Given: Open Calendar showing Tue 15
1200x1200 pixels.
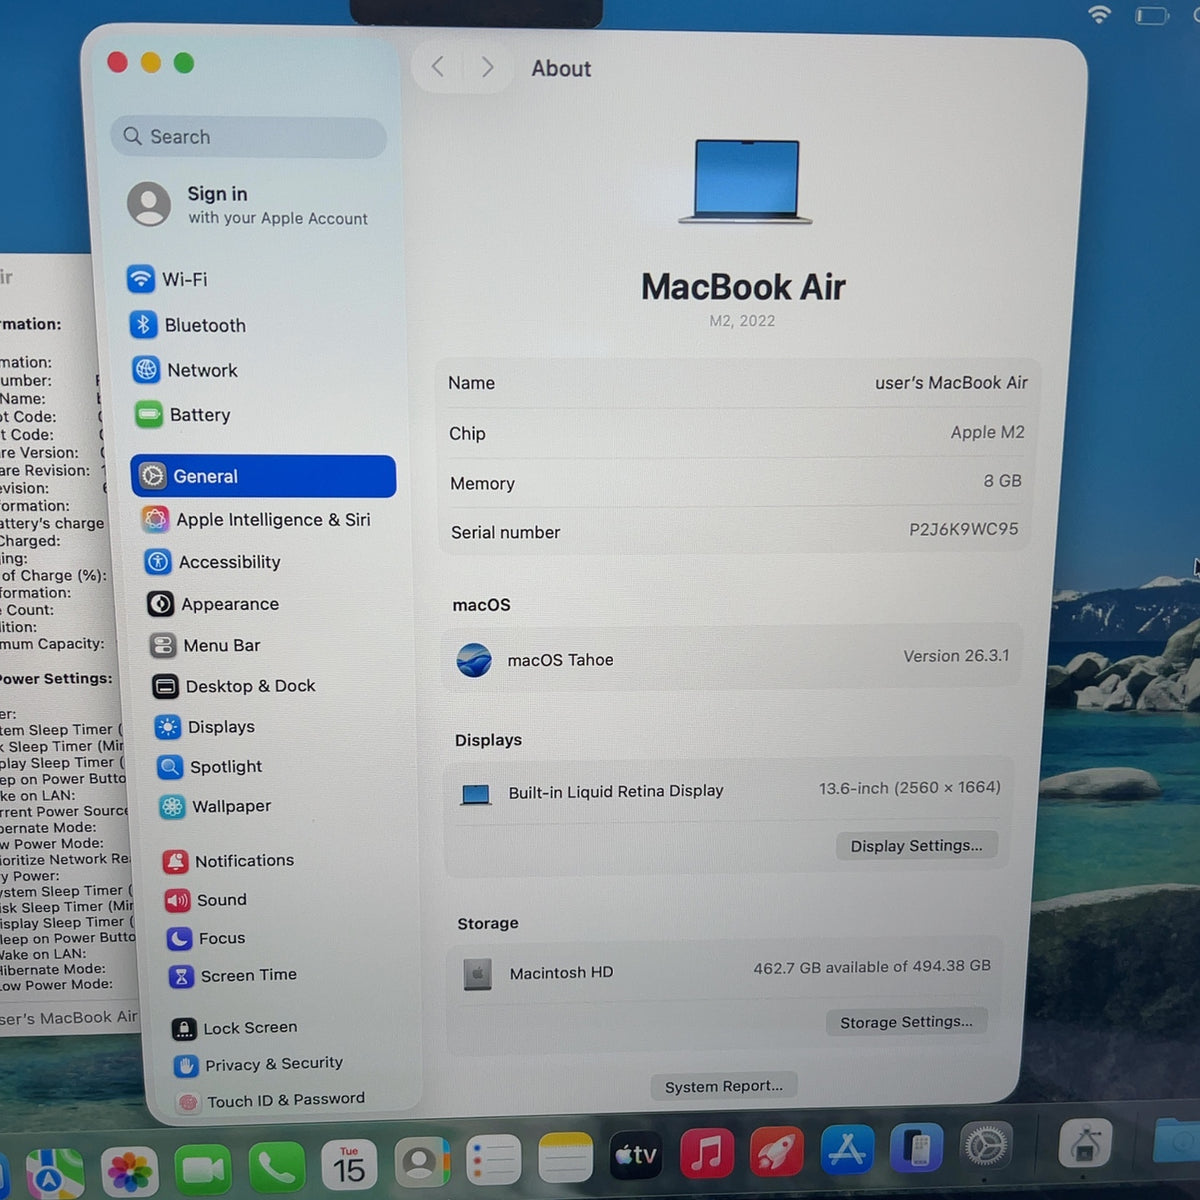Looking at the screenshot, I should point(349,1165).
